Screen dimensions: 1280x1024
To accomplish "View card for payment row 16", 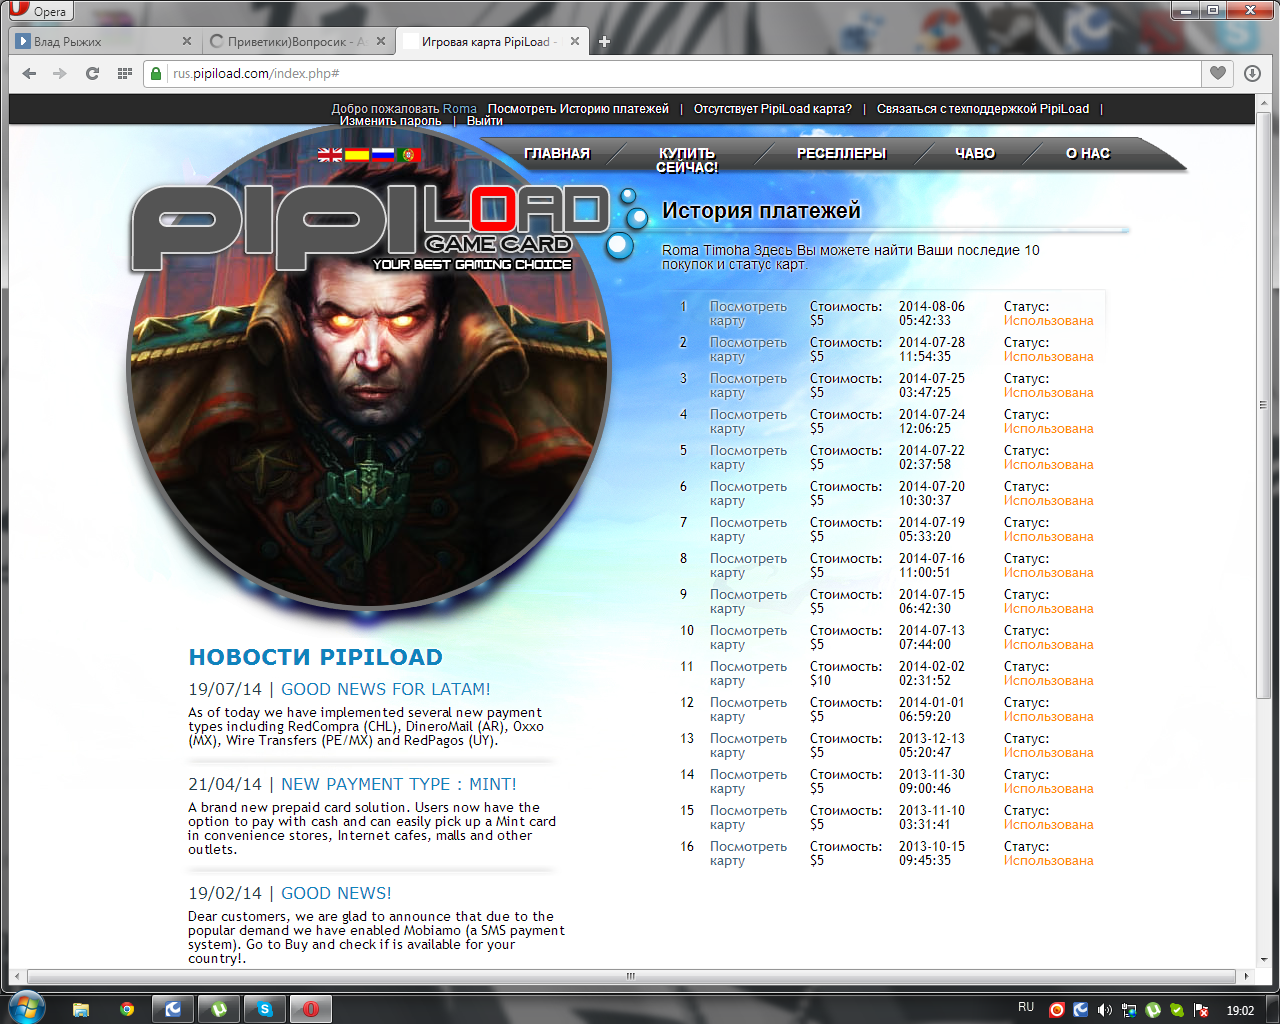I will pyautogui.click(x=748, y=854).
